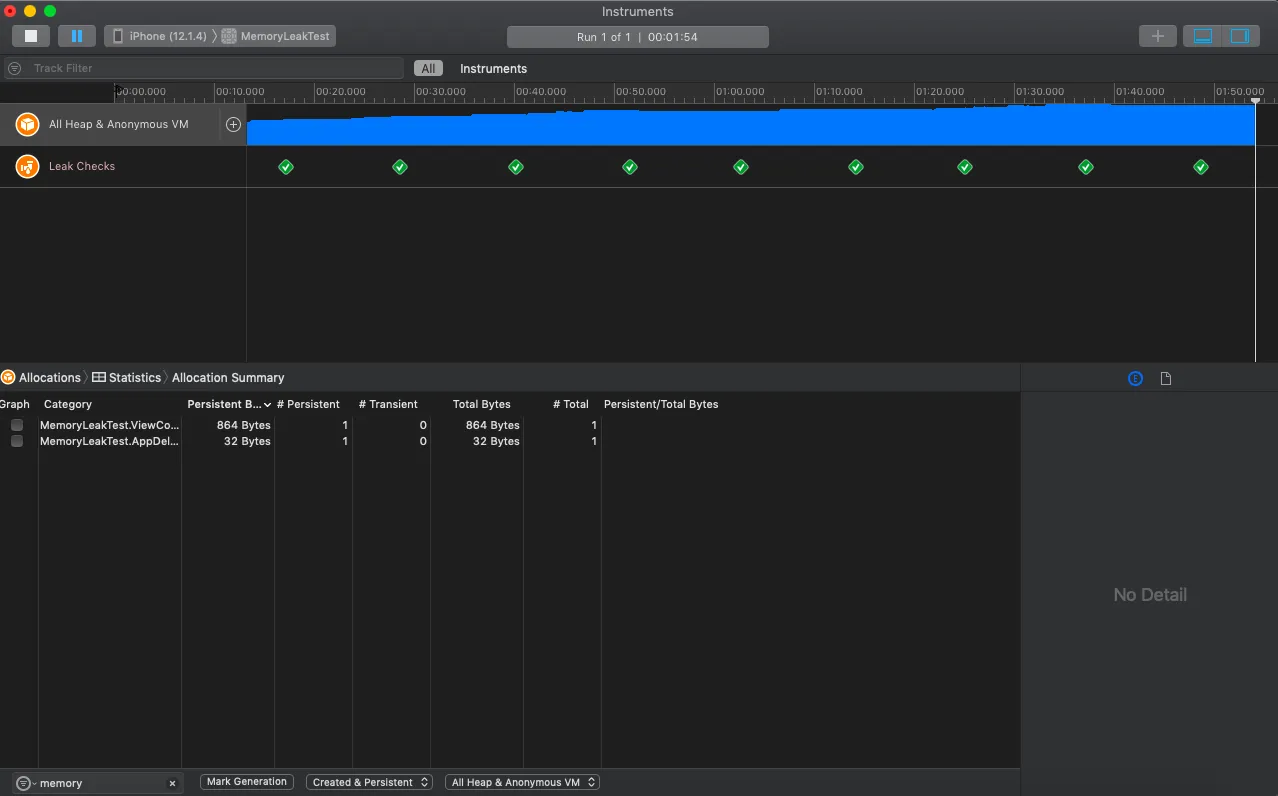Click the timeline ruler at 01:00.000
The height and width of the screenshot is (796, 1278).
click(x=740, y=91)
